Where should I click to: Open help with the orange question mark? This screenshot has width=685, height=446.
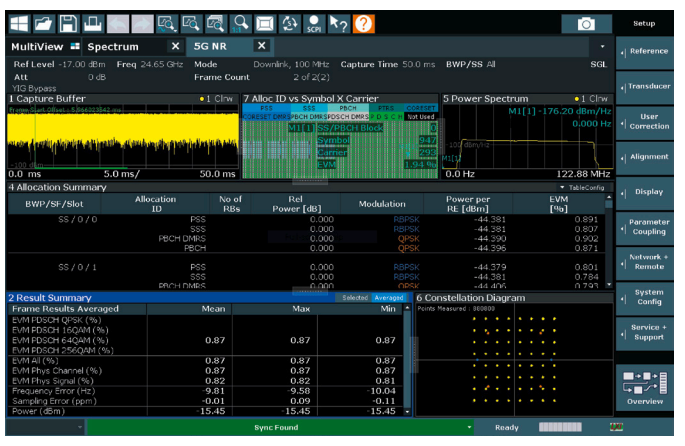[x=363, y=23]
